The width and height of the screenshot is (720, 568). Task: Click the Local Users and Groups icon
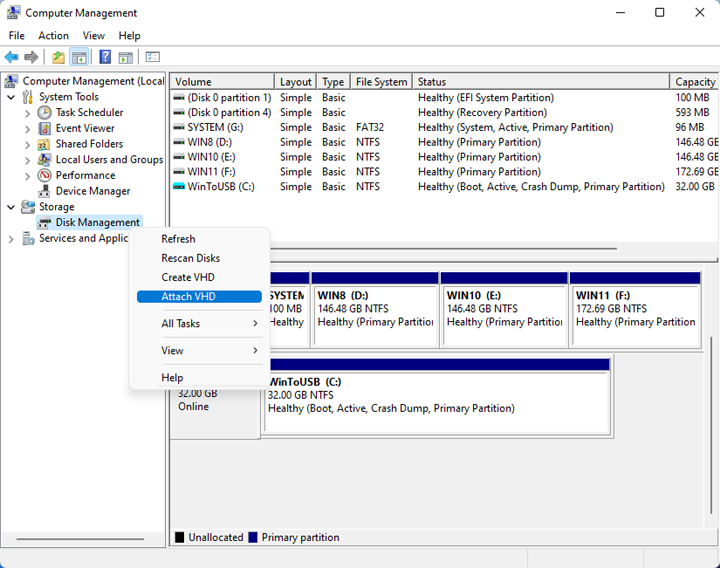tap(45, 160)
